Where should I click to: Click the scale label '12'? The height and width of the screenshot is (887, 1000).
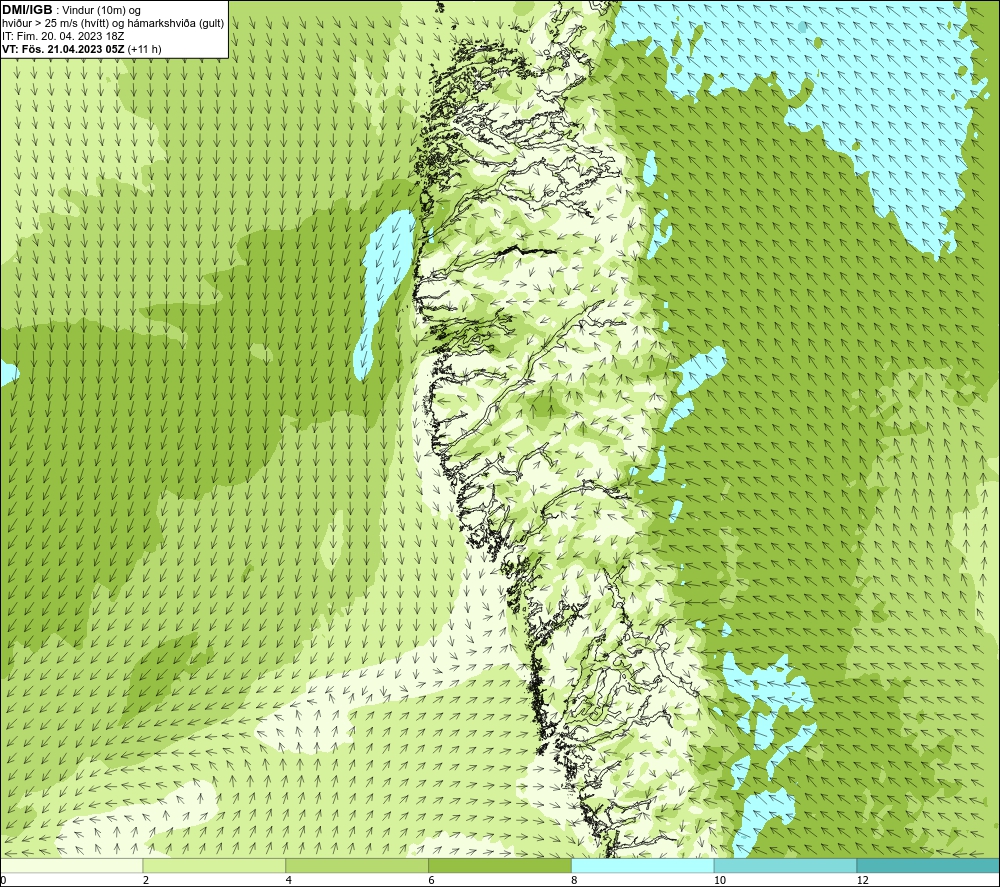[x=863, y=881]
